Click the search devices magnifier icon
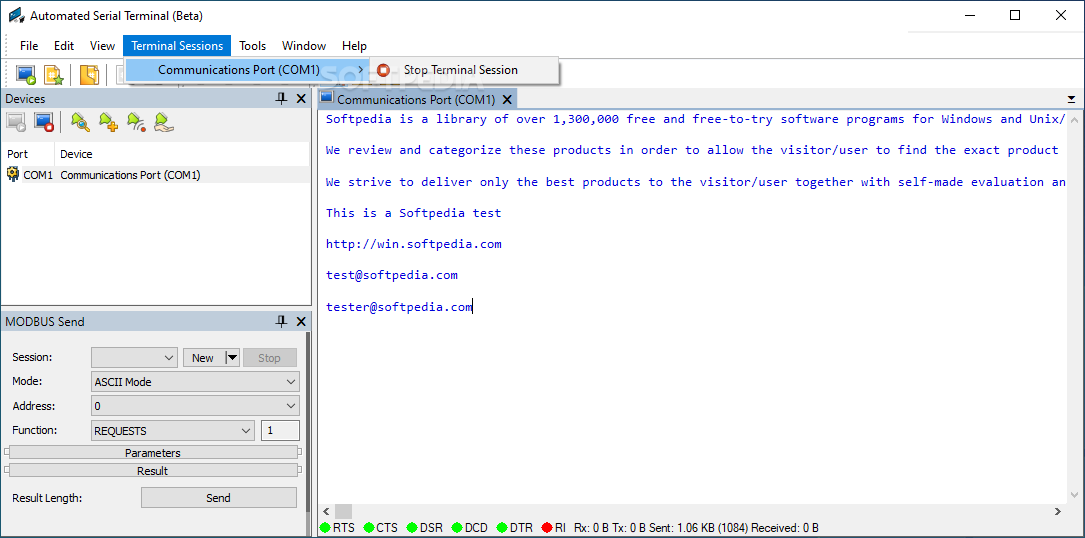The height and width of the screenshot is (538, 1085). click(x=80, y=123)
